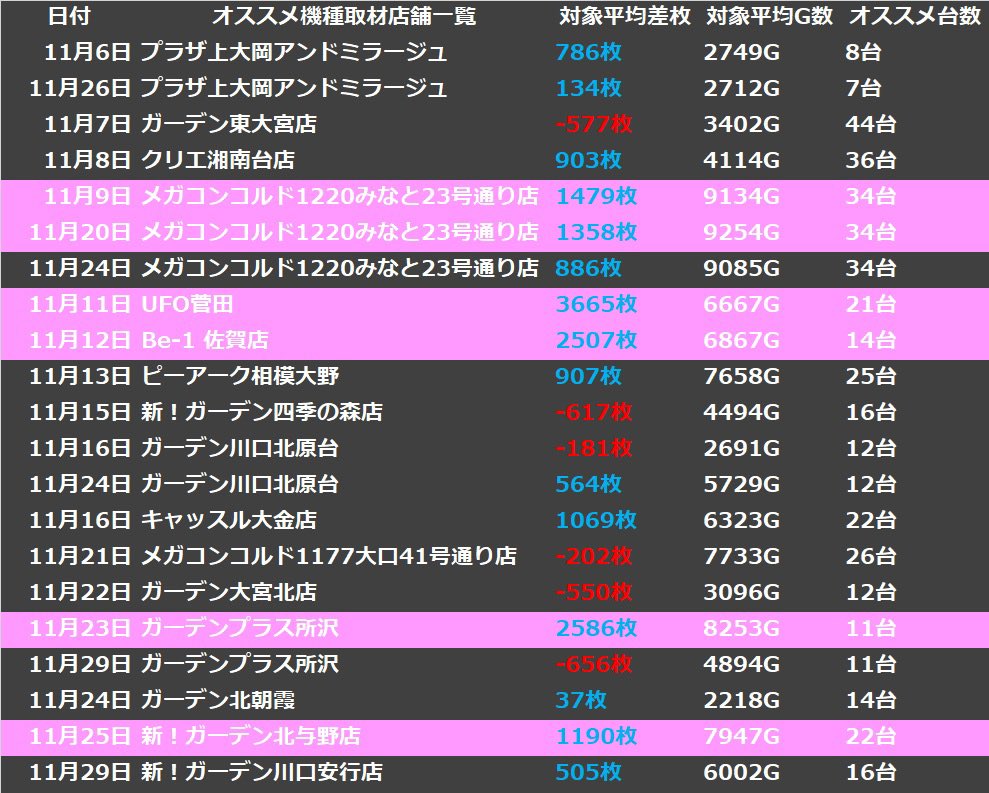Click the 対象平均差枚 column header
The height and width of the screenshot is (793, 989).
624,16
